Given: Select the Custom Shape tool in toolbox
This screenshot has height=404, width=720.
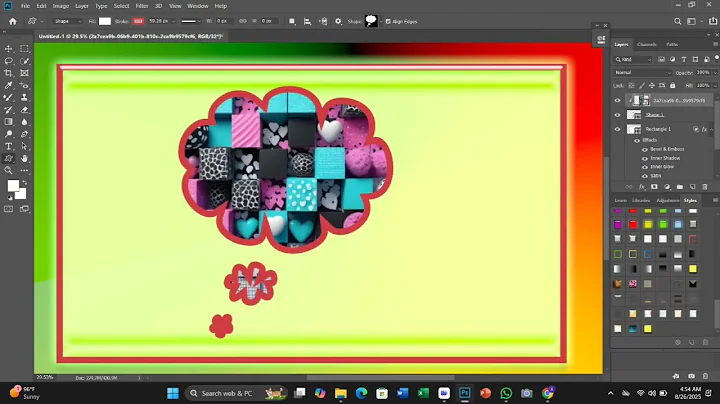Looking at the screenshot, I should (8, 158).
